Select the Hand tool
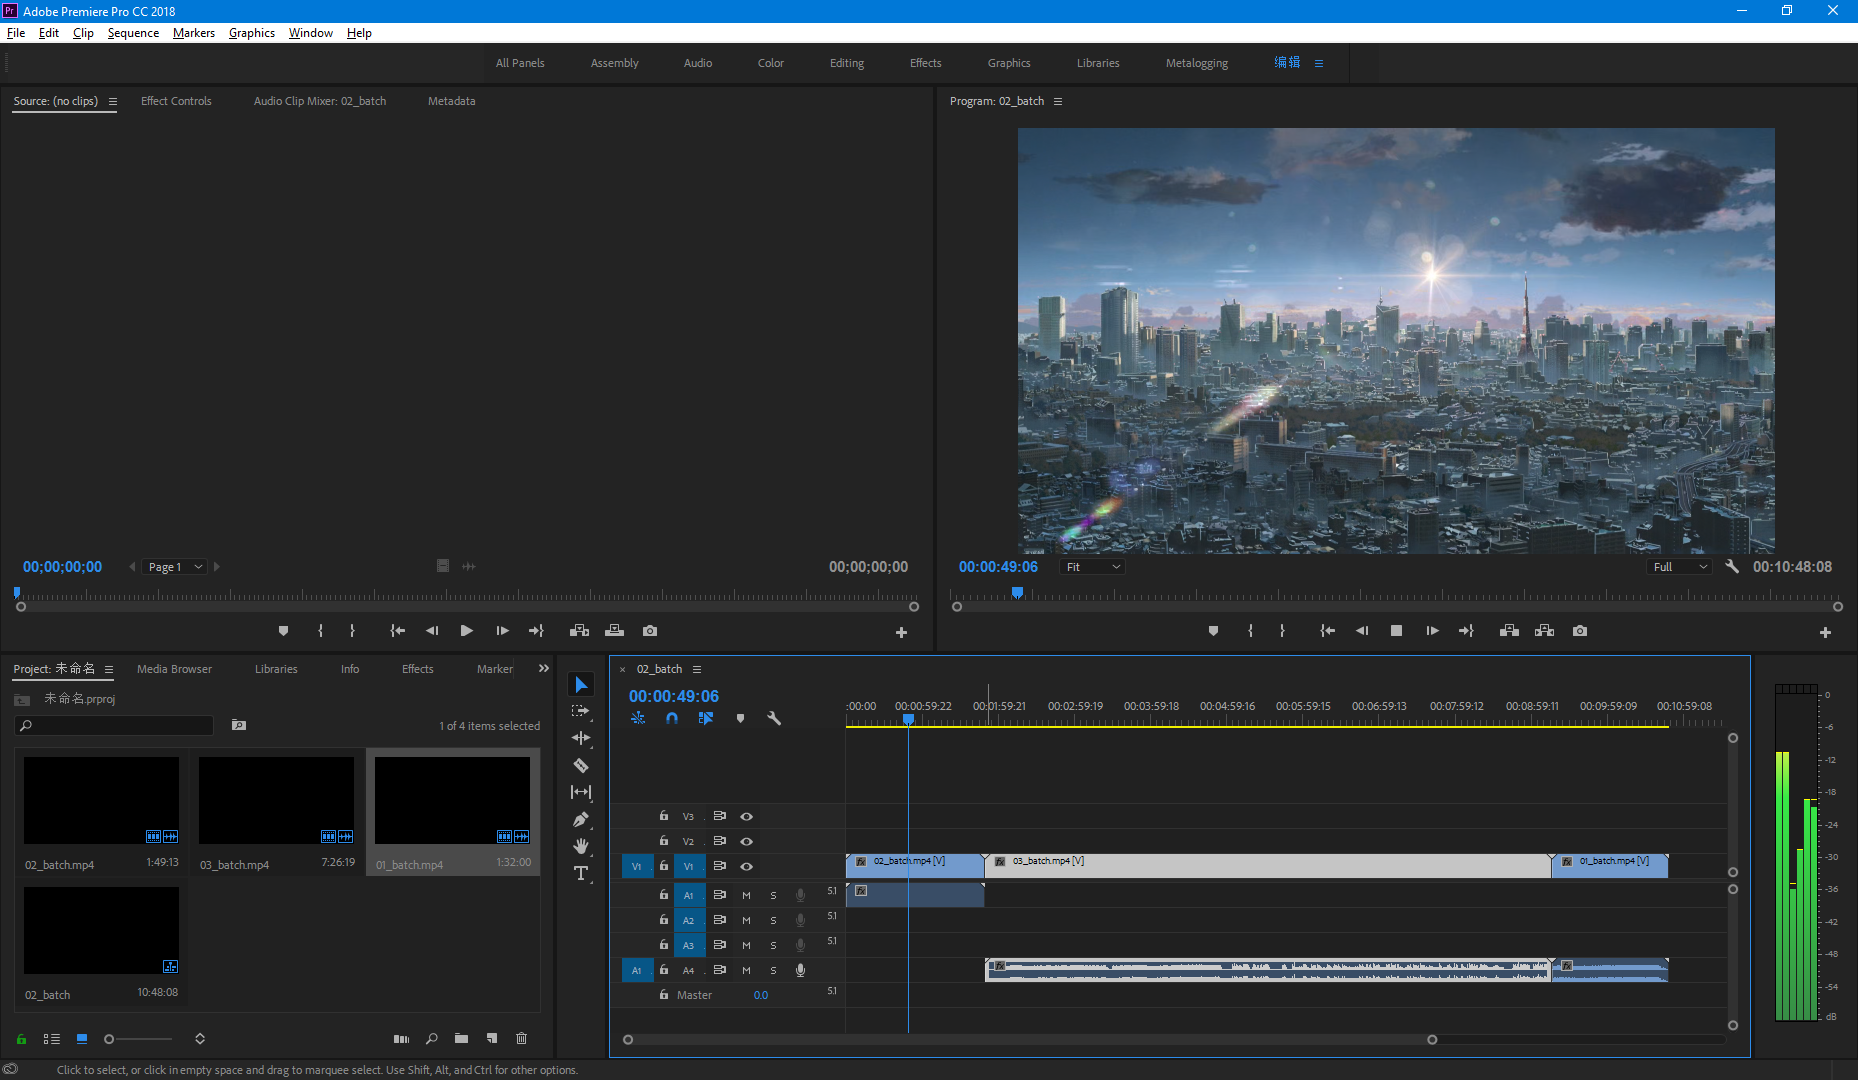This screenshot has height=1080, width=1858. [581, 846]
